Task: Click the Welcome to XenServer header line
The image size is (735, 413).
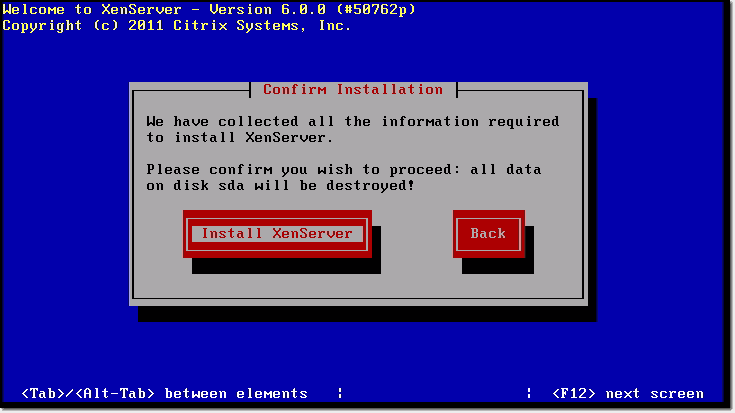Action: point(209,9)
